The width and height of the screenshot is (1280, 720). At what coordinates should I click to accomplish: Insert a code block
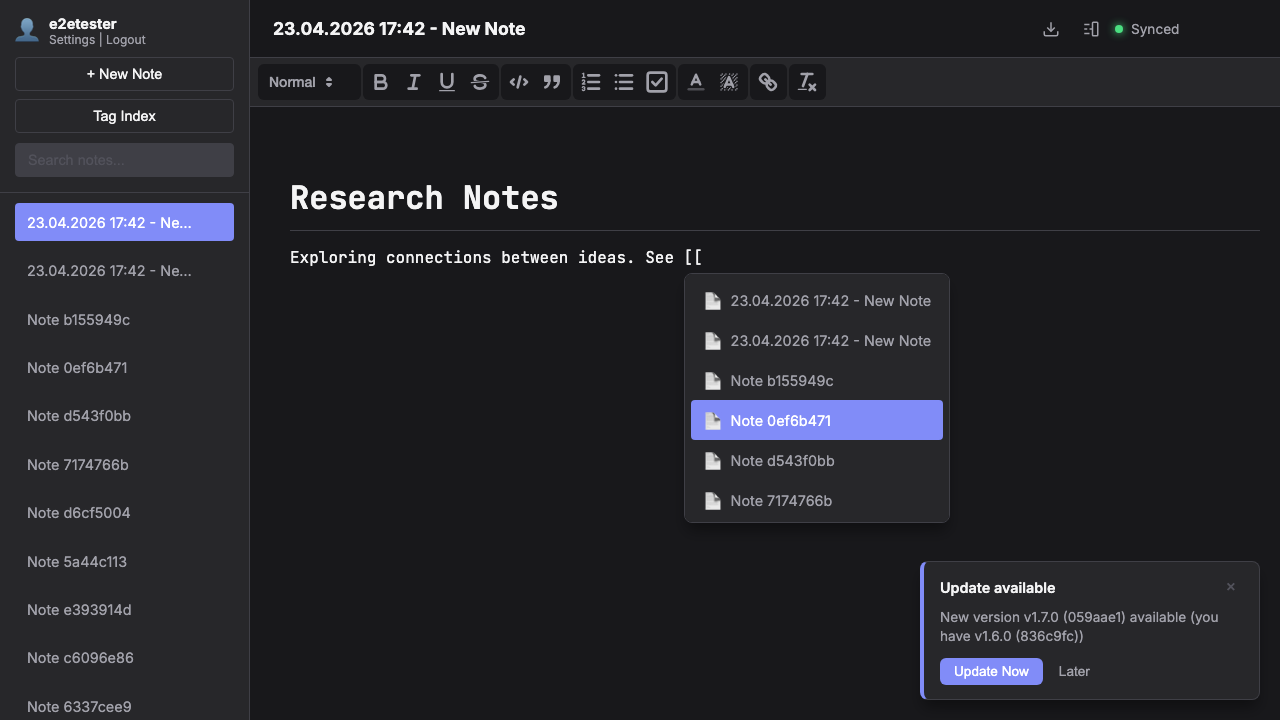coord(518,82)
